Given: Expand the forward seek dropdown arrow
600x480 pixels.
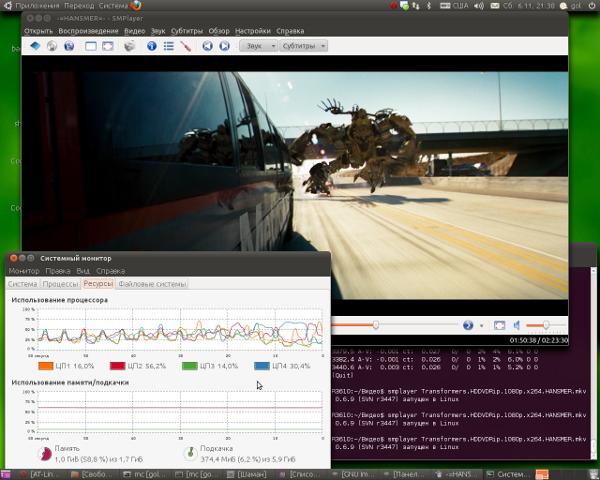Looking at the screenshot, I should [x=481, y=326].
